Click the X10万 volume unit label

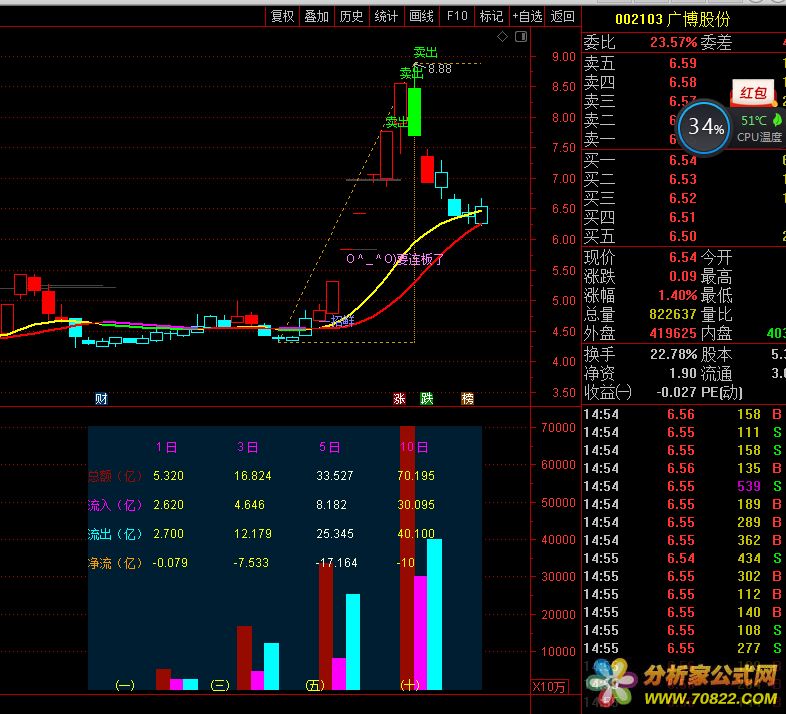tap(549, 687)
